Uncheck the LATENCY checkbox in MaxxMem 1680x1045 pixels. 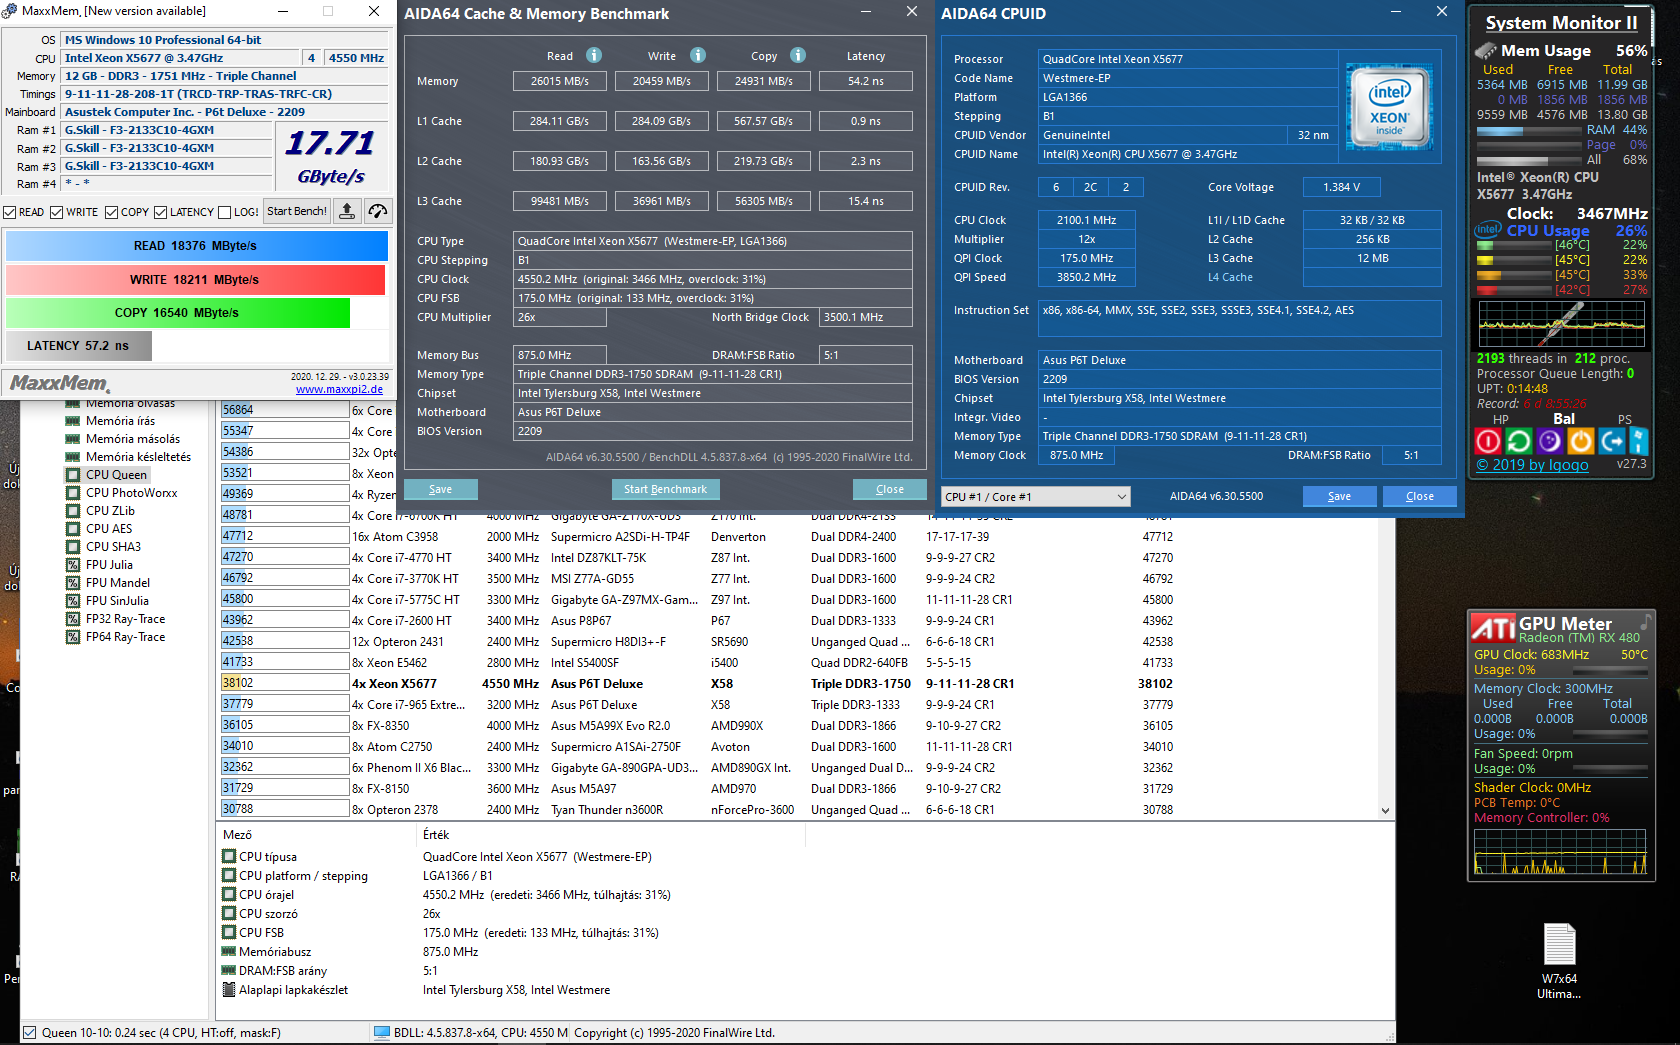pos(161,212)
